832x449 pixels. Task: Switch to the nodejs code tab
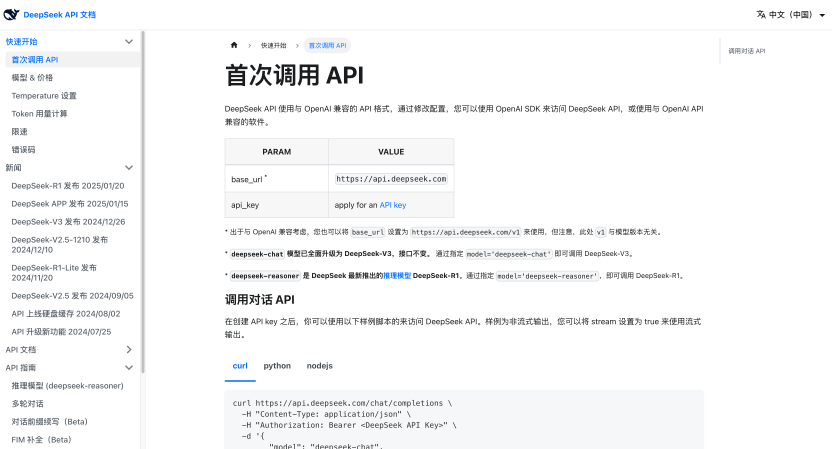(320, 366)
